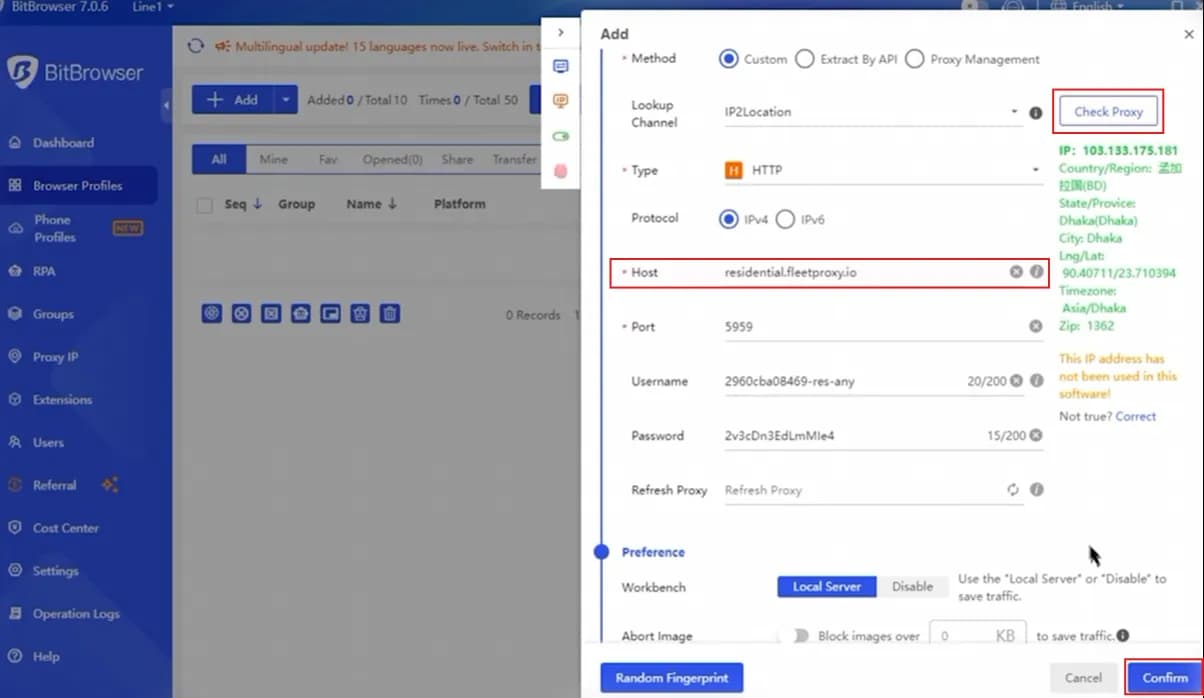
Task: Click the Operation Logs icon in sidebar
Action: coord(15,614)
